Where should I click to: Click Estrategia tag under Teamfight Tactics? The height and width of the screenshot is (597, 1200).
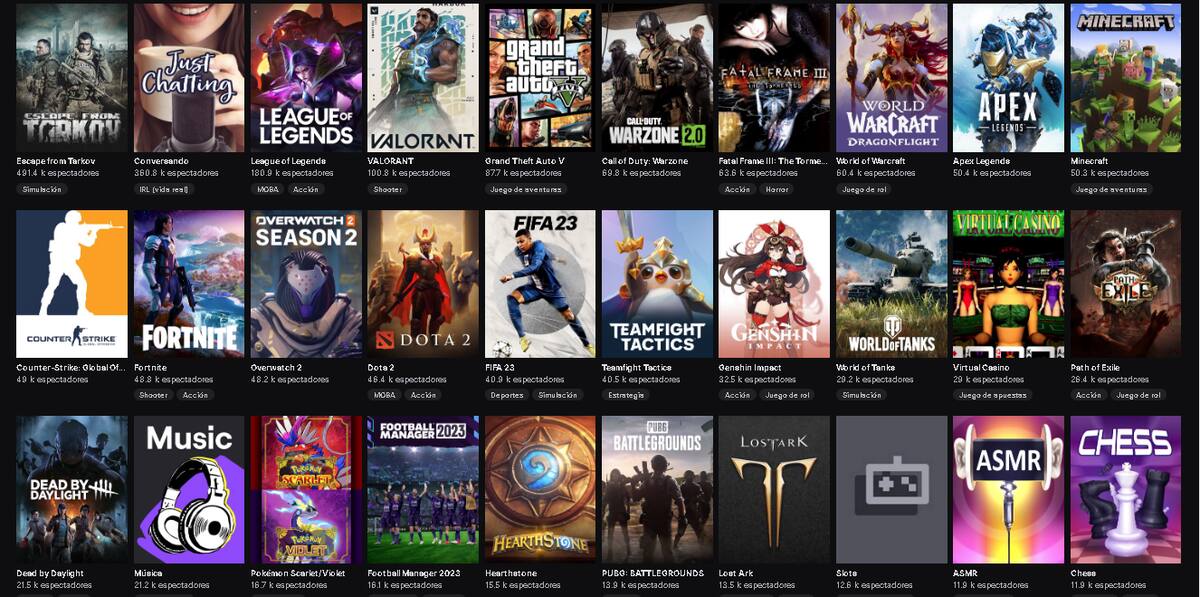pos(626,395)
